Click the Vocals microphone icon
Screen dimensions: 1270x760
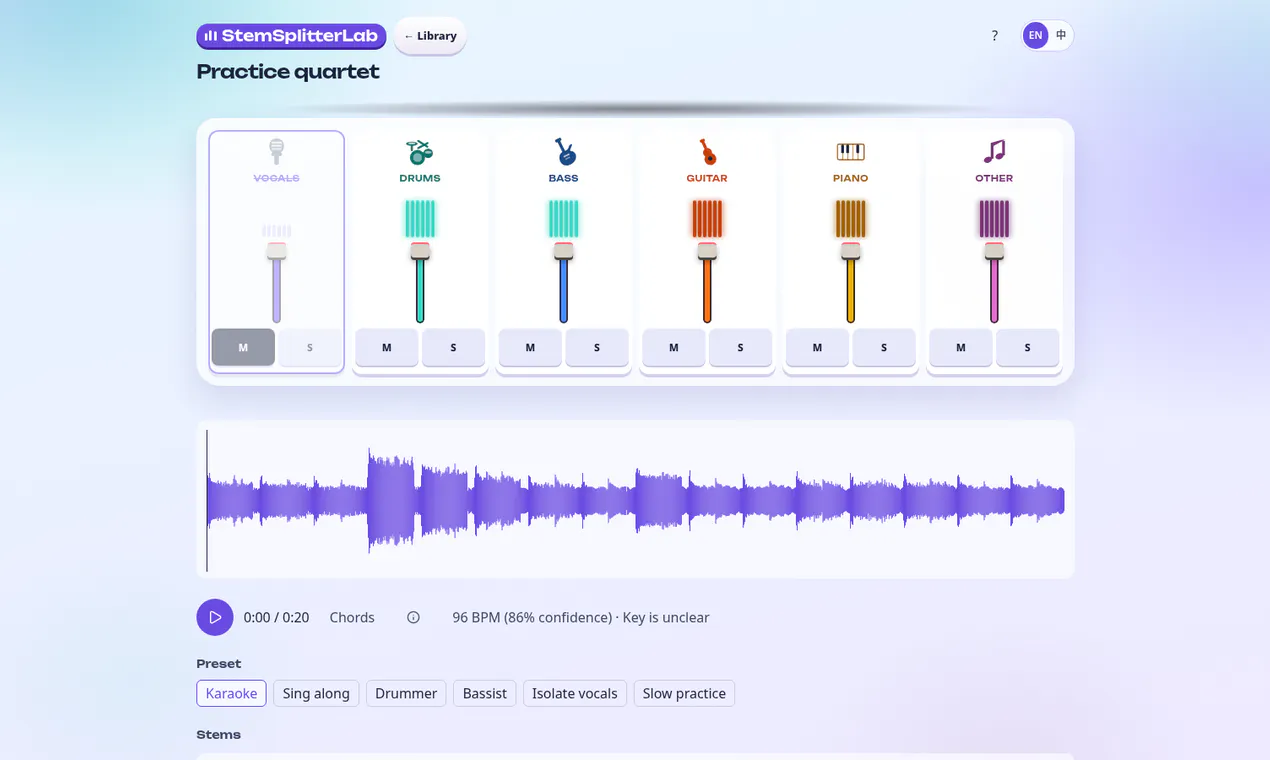pos(277,151)
